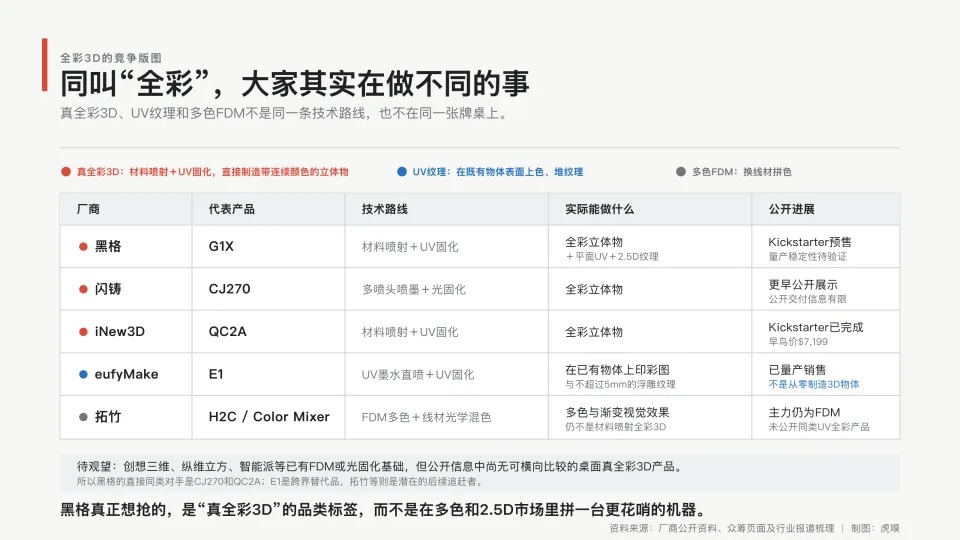Click the blue dot beside eufyMake
The height and width of the screenshot is (540, 960).
pos(83,374)
